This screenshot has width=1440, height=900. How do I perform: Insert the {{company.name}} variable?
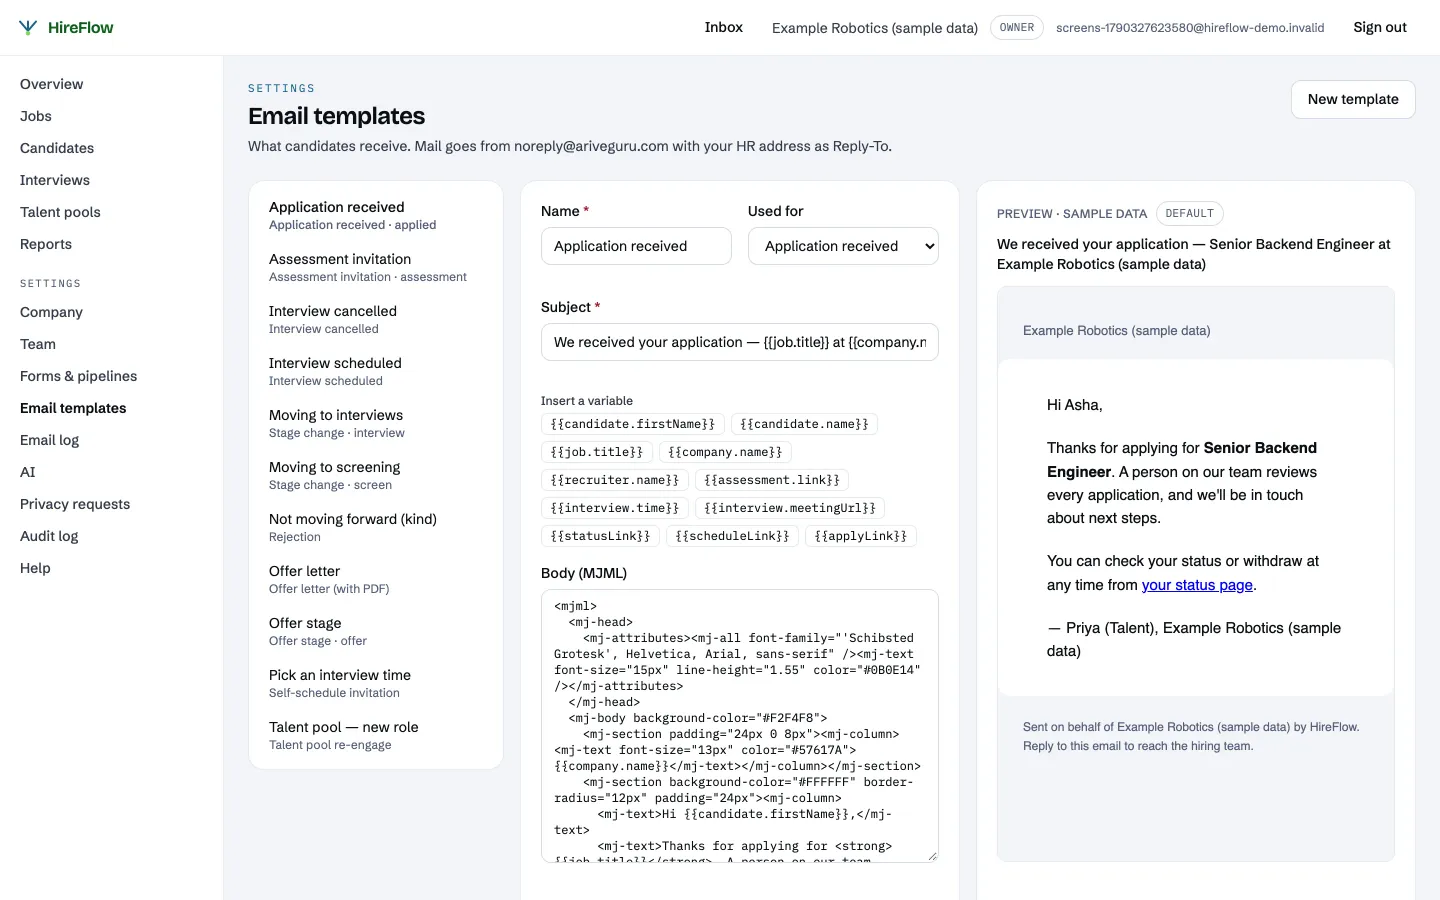click(x=725, y=452)
